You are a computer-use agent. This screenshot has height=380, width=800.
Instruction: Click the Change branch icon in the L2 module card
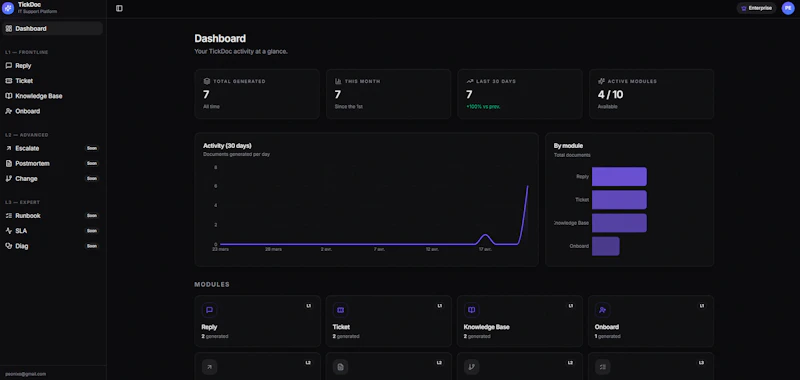pyautogui.click(x=472, y=367)
